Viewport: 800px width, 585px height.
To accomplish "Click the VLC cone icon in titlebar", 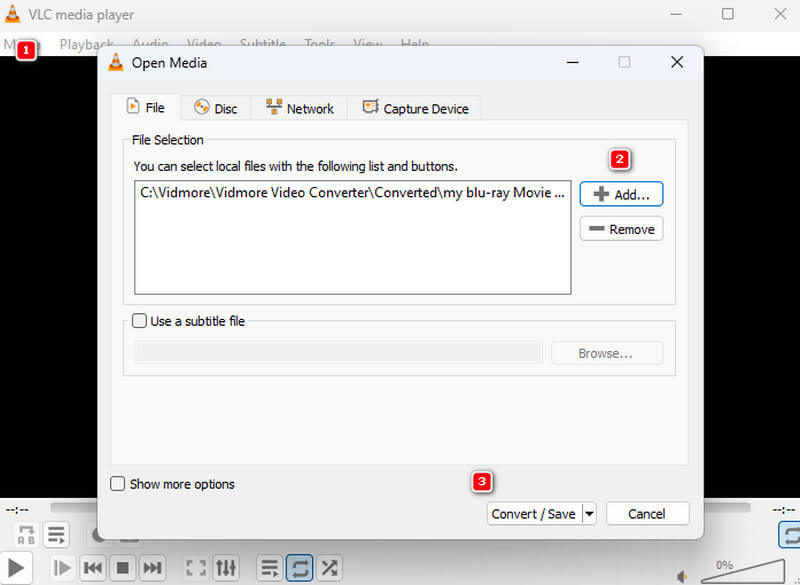I will pos(13,14).
